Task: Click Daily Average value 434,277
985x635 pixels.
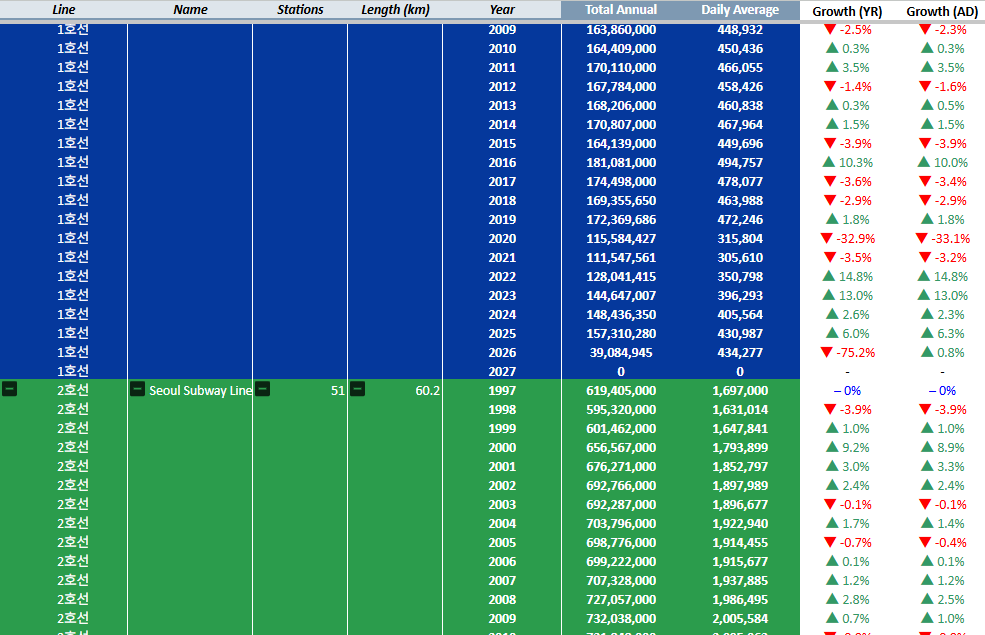Action: [x=740, y=352]
